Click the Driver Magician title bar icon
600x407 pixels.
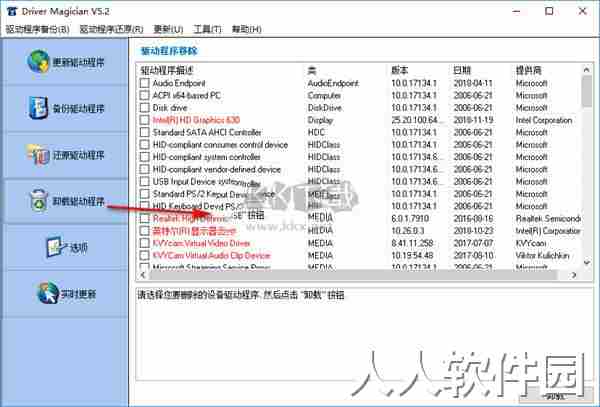click(x=12, y=11)
